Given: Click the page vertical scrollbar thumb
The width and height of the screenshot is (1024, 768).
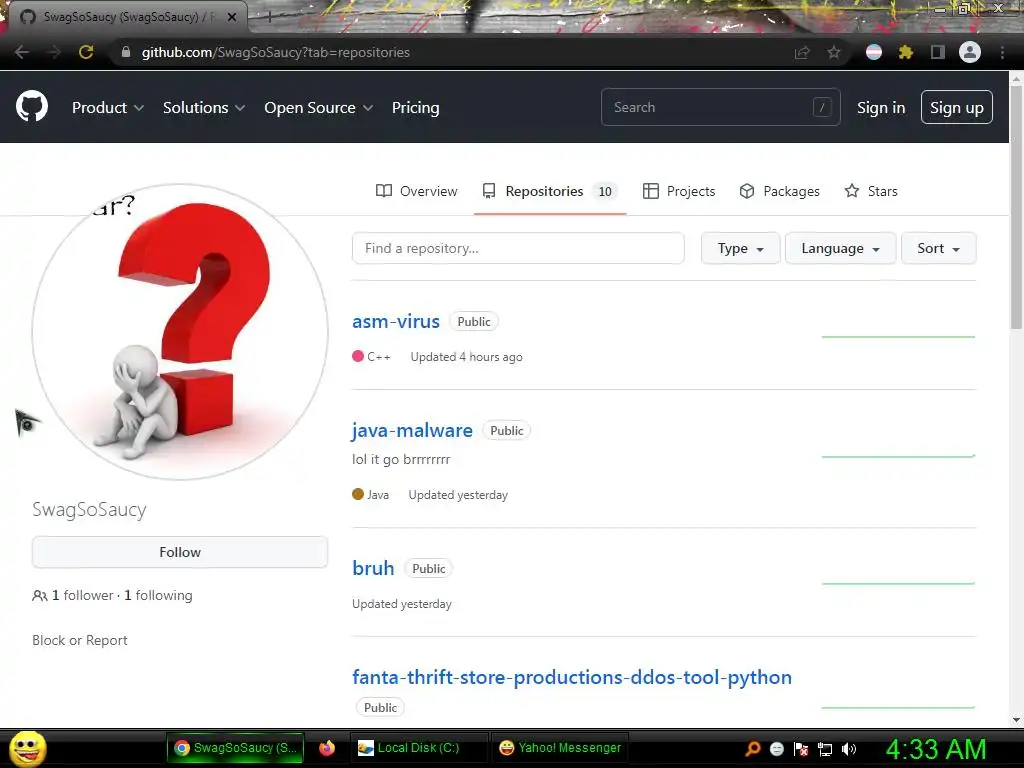Looking at the screenshot, I should tap(1016, 209).
